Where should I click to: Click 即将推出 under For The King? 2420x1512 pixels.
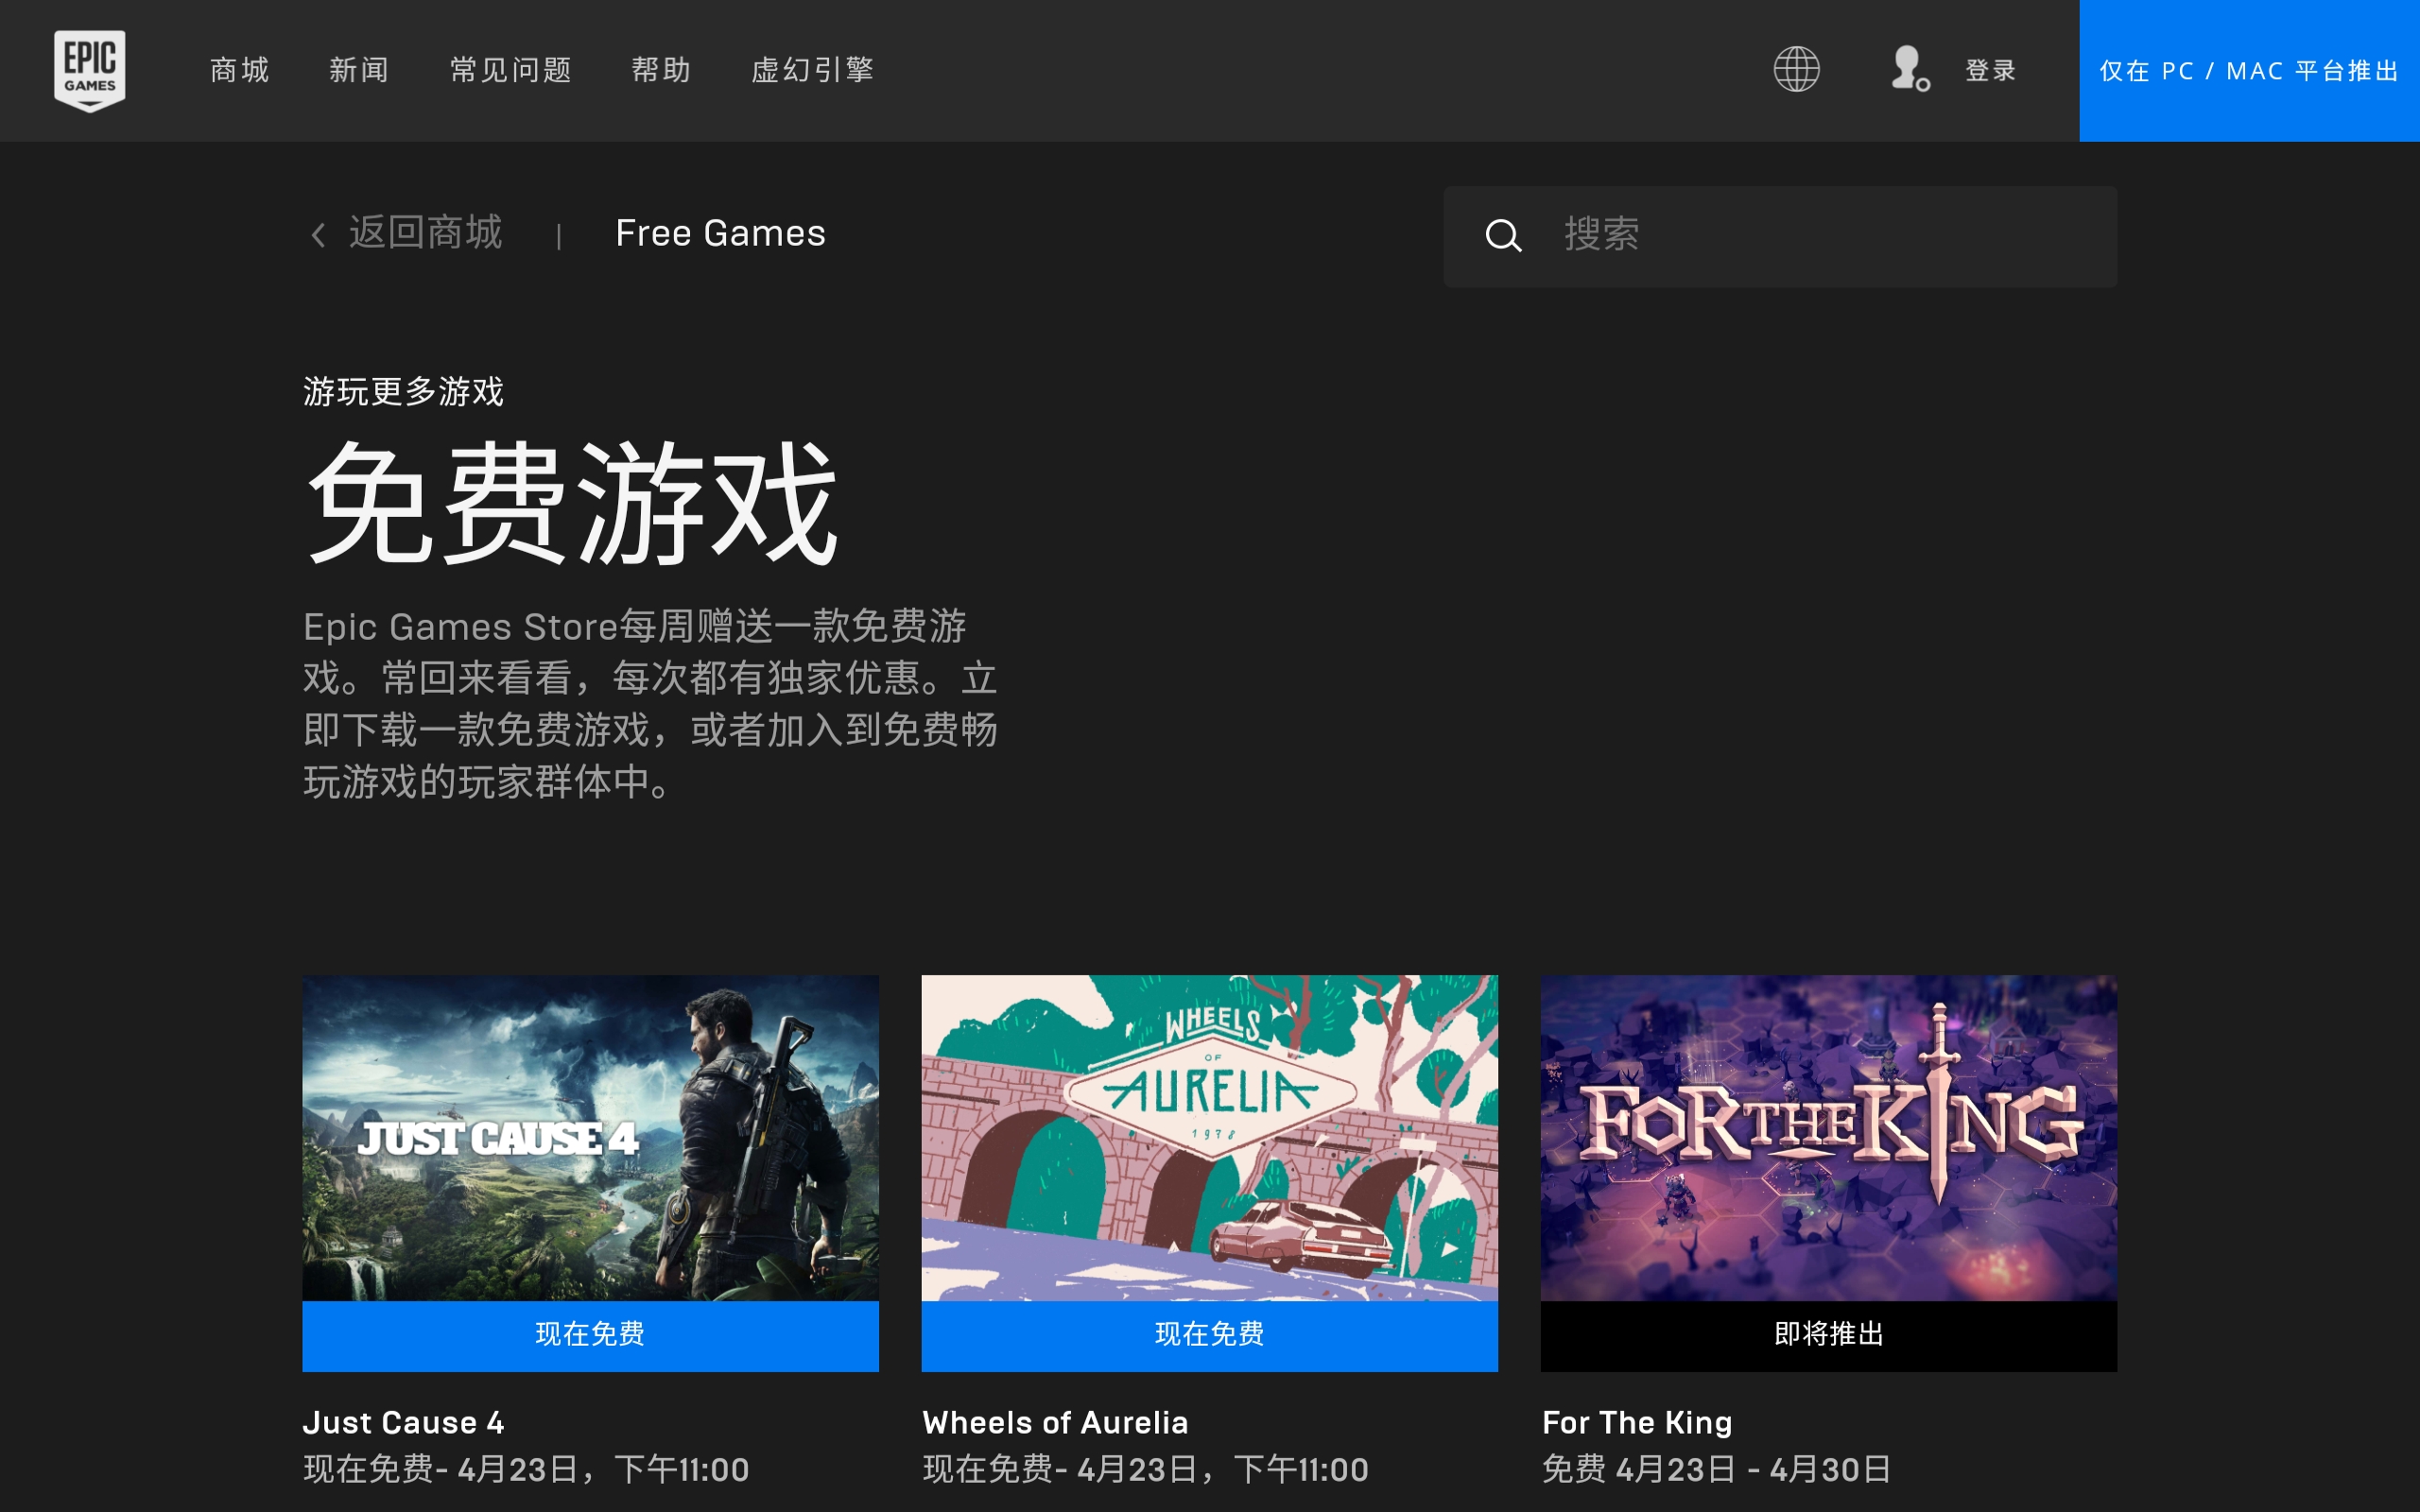pos(1828,1335)
